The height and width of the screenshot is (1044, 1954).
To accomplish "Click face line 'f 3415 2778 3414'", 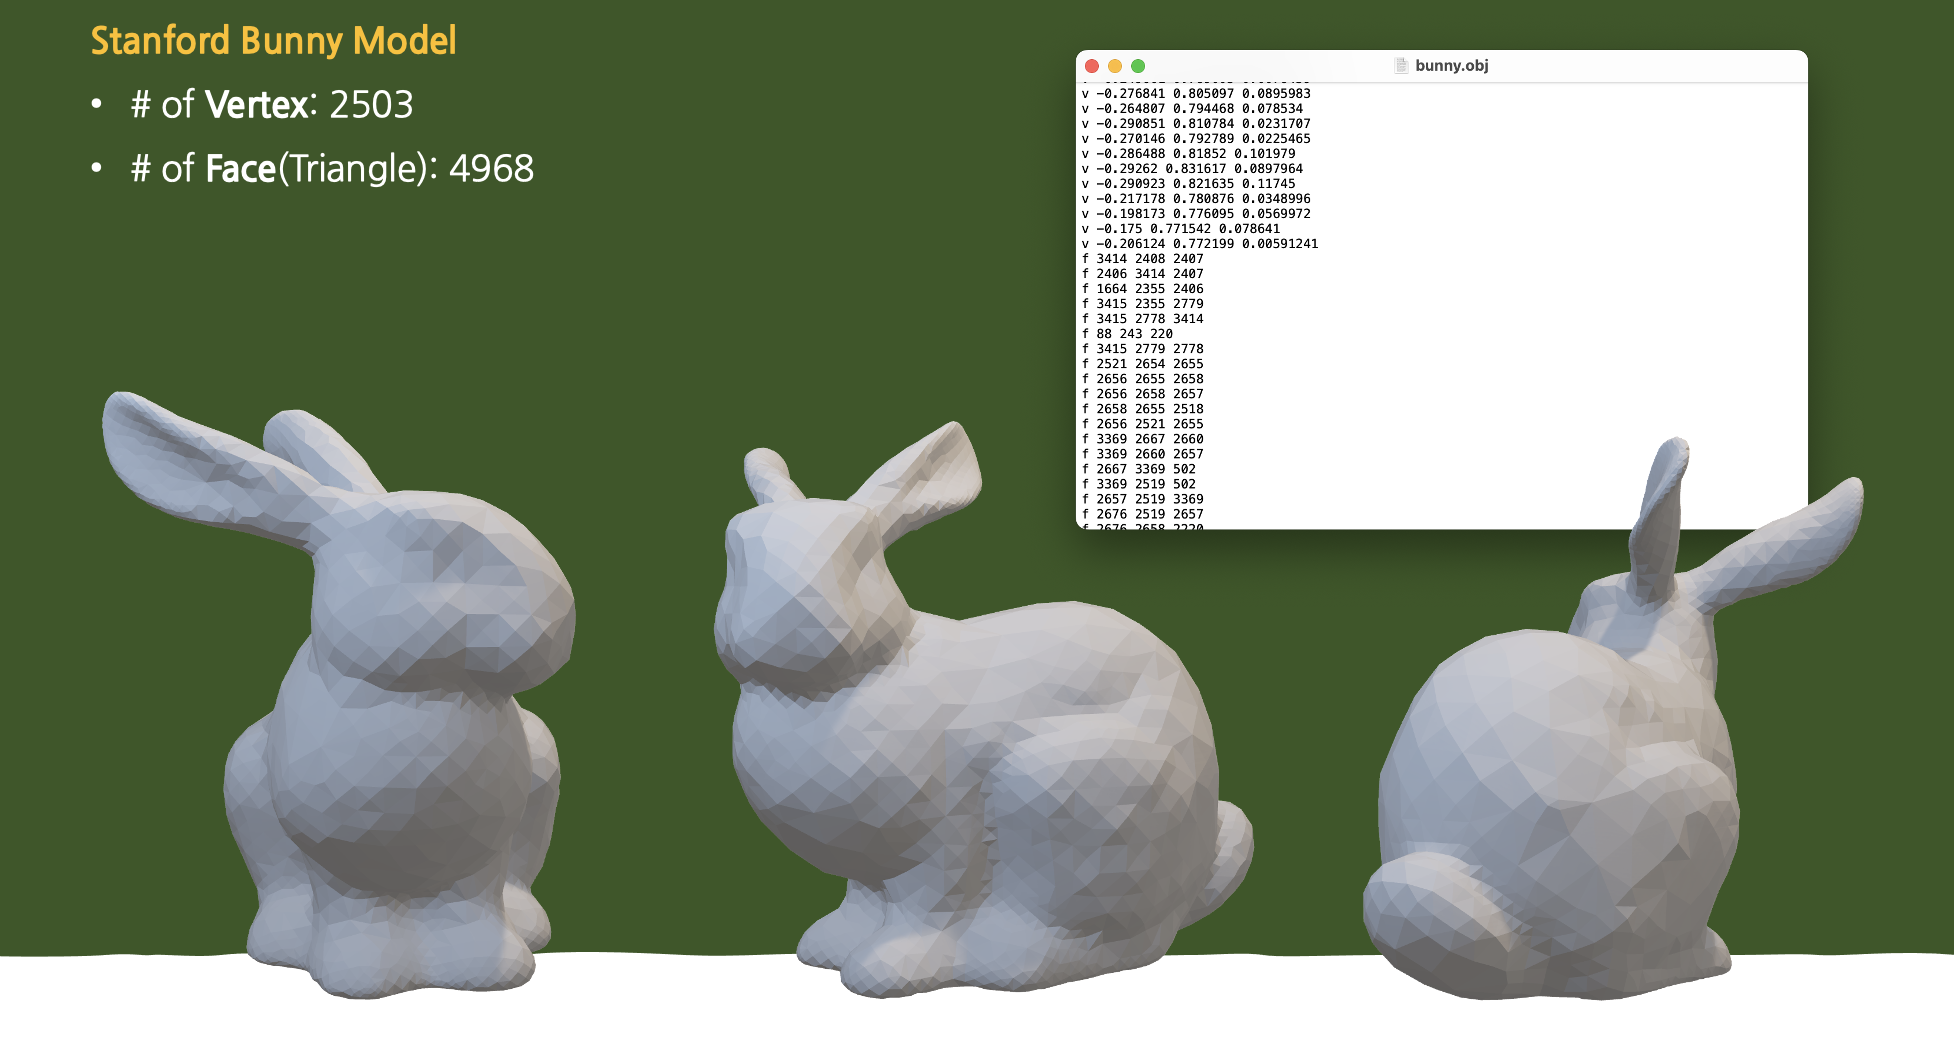I will 1143,319.
